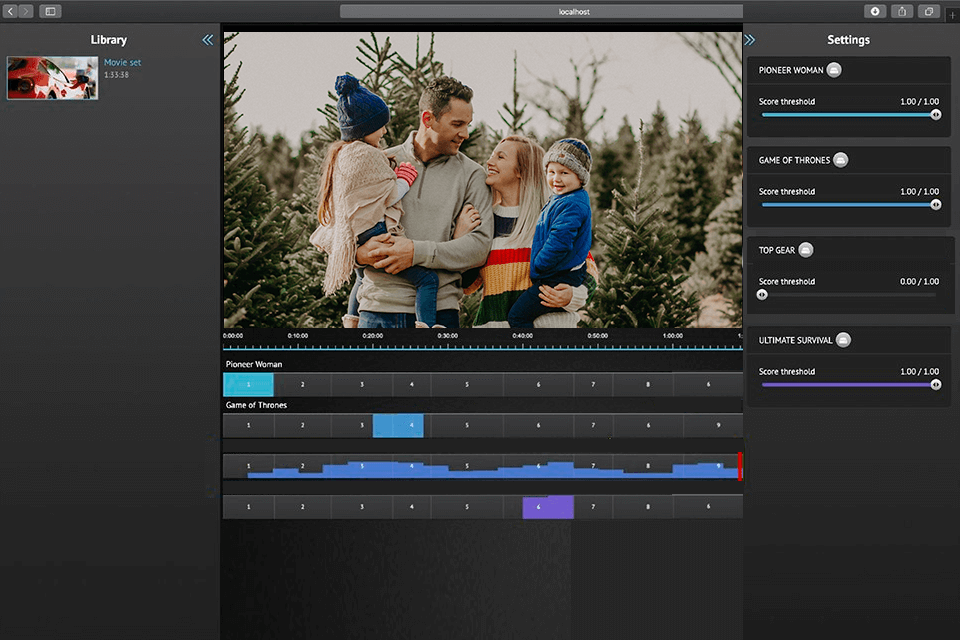960x640 pixels.
Task: Go back with the browser back arrow
Action: click(10, 11)
